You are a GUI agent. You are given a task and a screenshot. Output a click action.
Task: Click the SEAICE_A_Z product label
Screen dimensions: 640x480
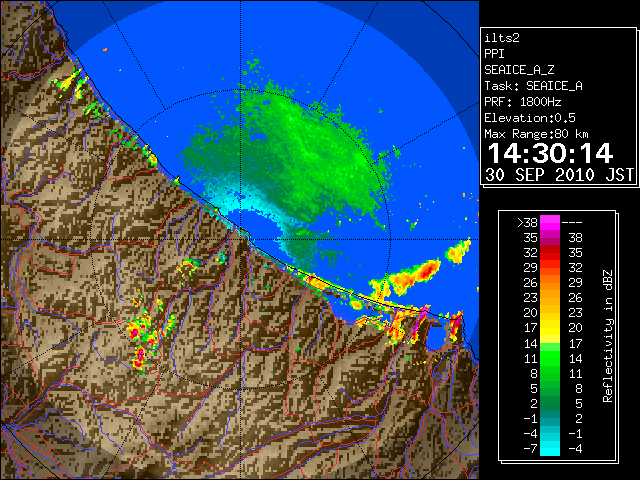(519, 70)
